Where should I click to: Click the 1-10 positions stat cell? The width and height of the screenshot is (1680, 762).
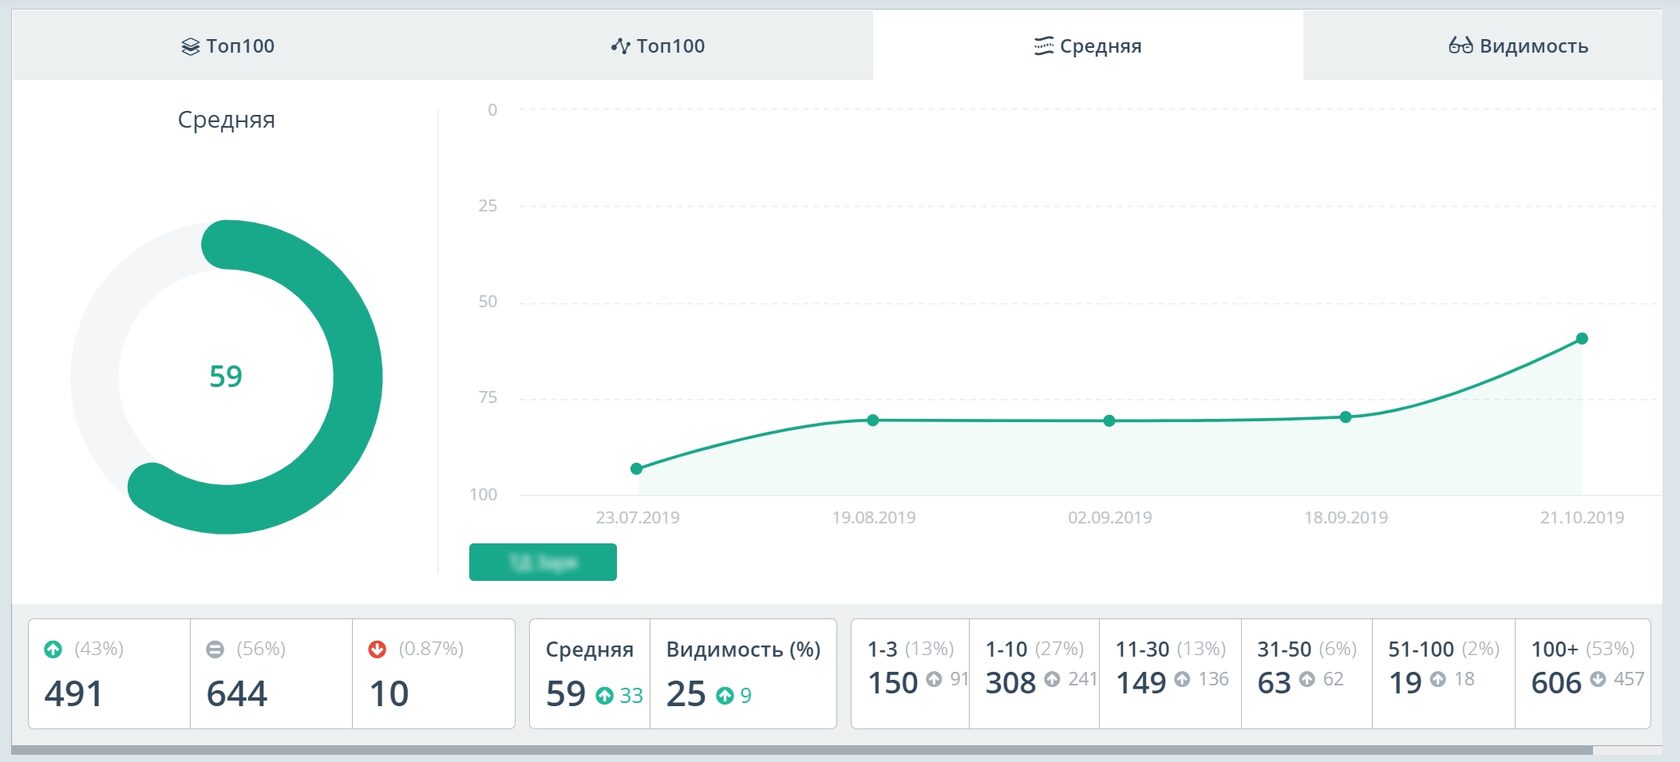click(x=1034, y=673)
